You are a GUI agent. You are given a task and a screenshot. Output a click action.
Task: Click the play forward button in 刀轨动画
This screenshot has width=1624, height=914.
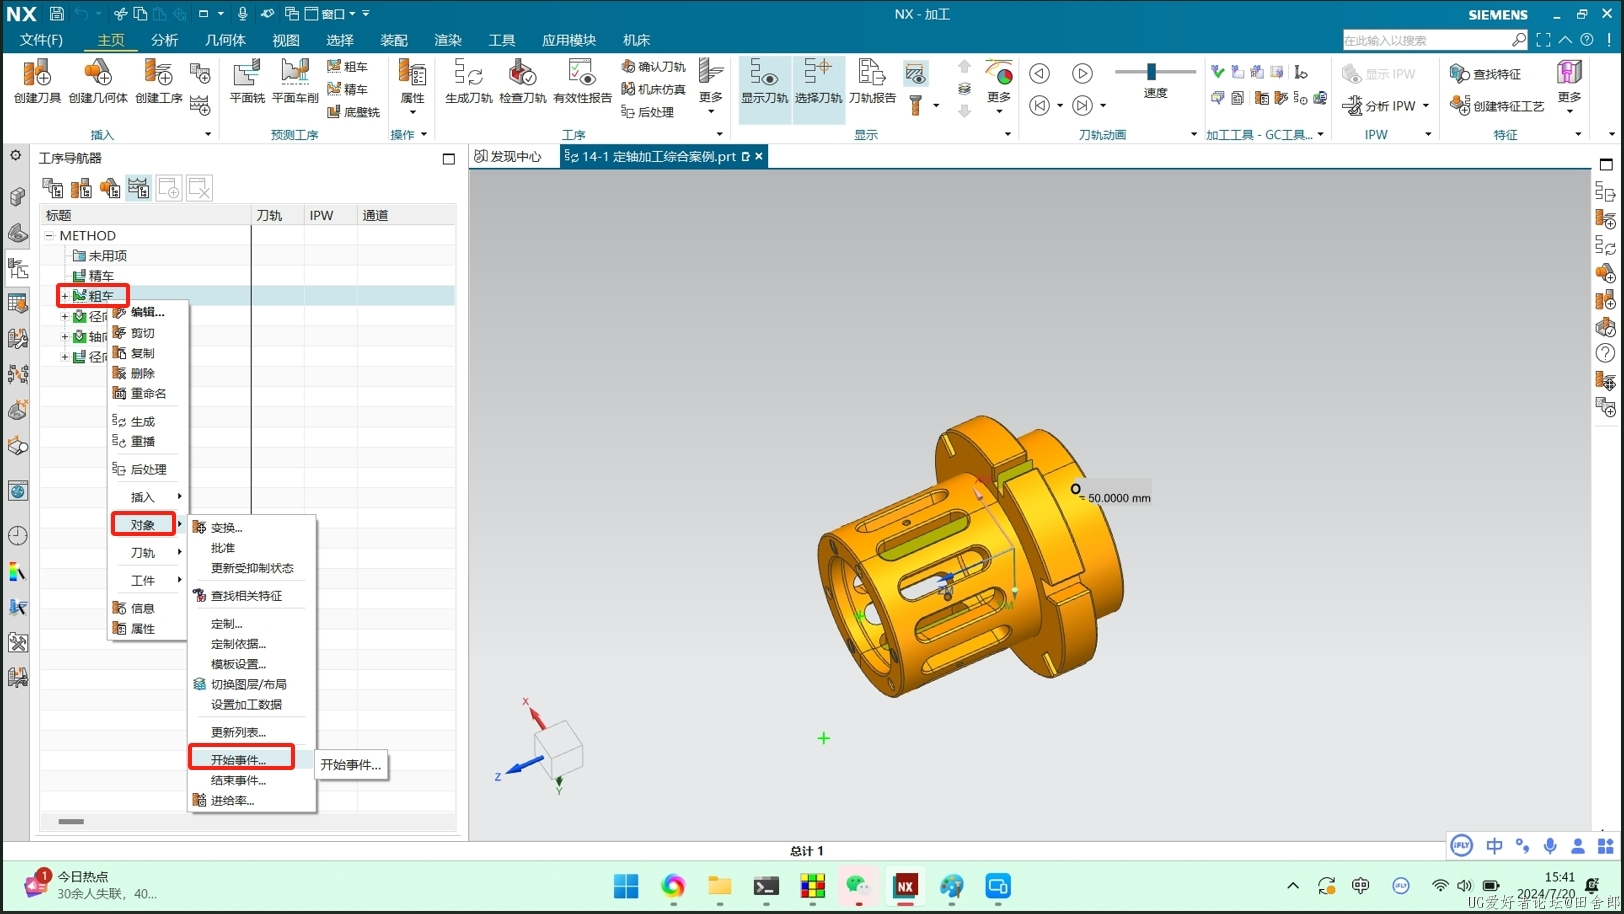(x=1082, y=73)
